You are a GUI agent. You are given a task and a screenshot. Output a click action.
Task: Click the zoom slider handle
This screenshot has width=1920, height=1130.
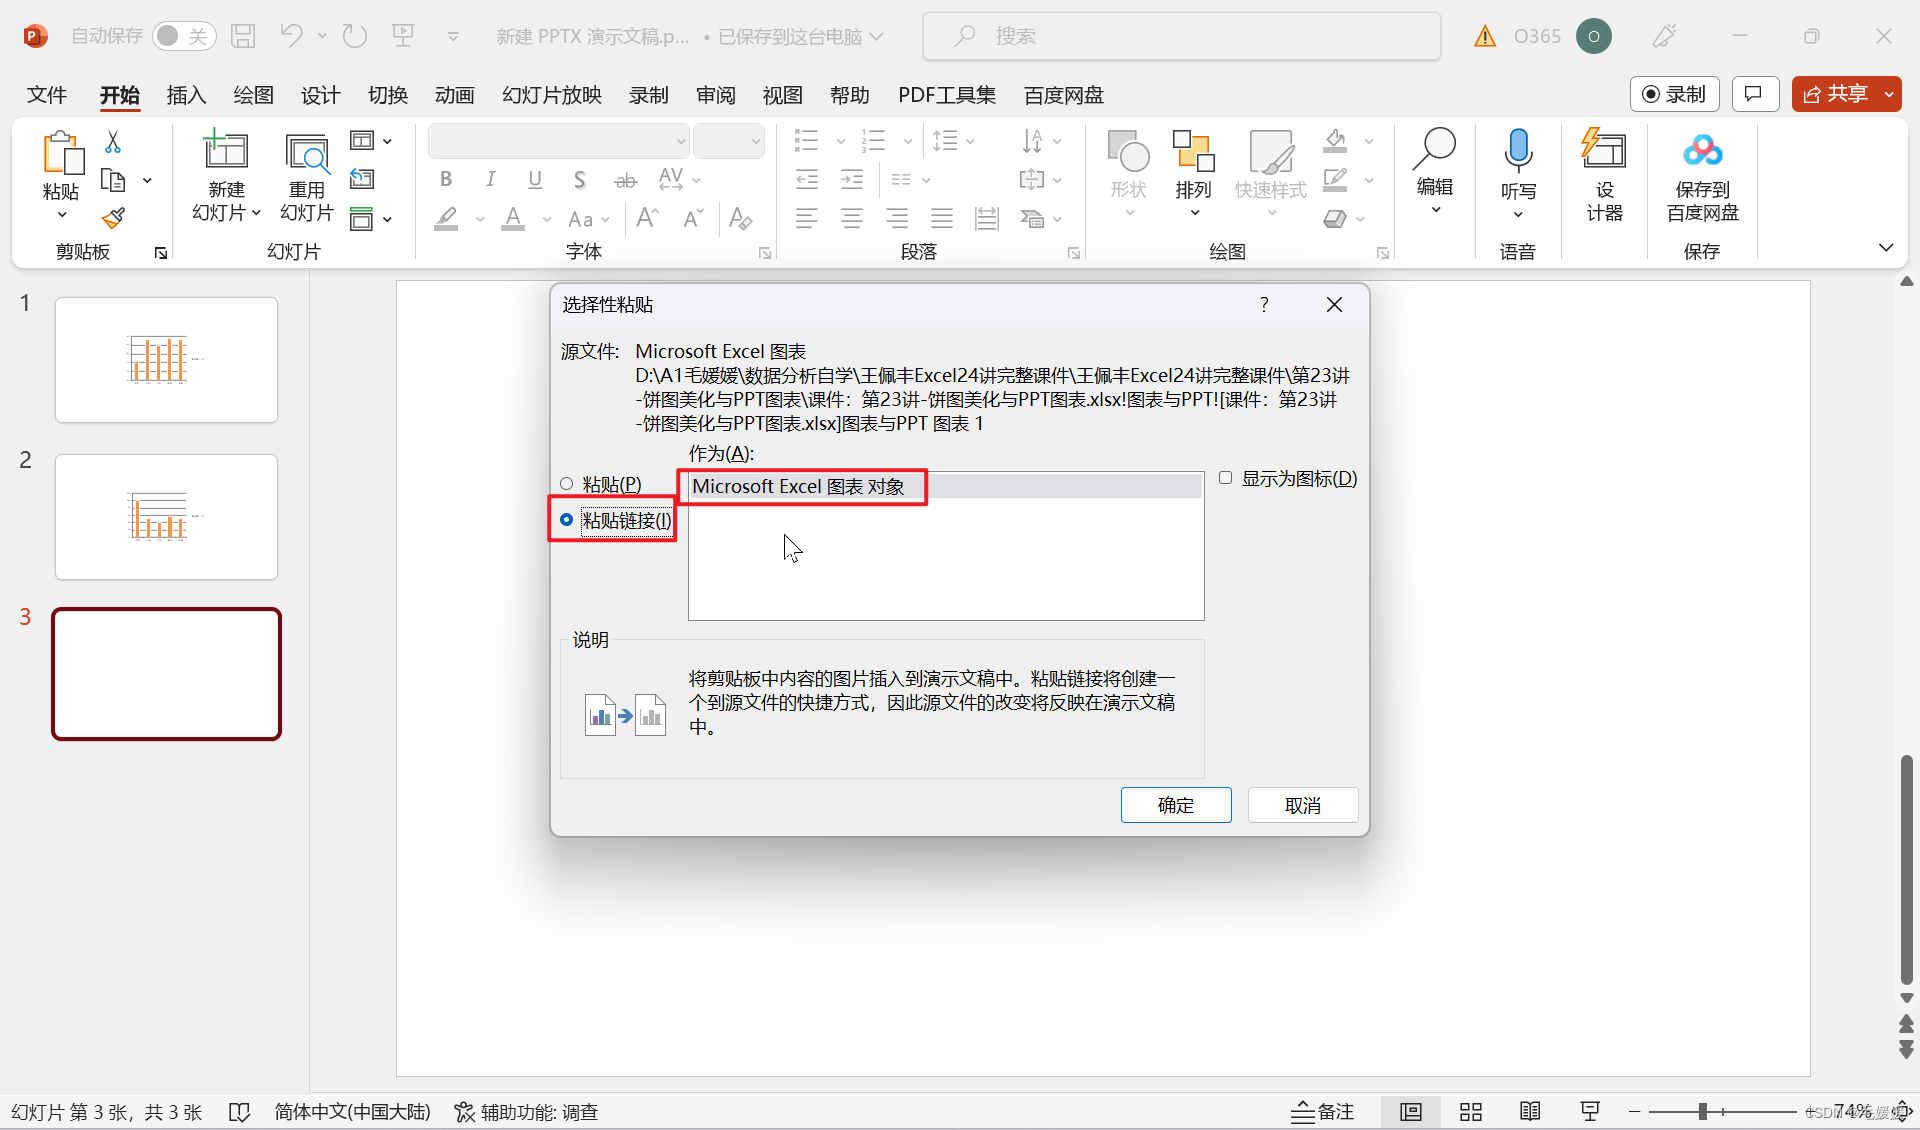point(1702,1112)
